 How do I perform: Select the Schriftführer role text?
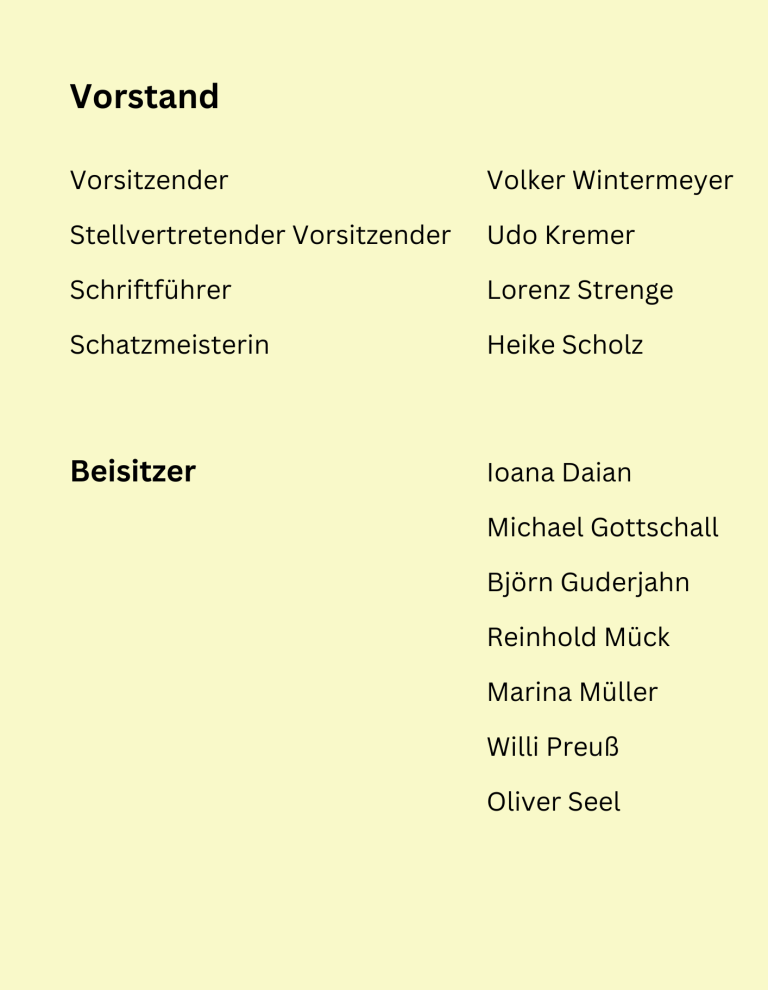150,291
